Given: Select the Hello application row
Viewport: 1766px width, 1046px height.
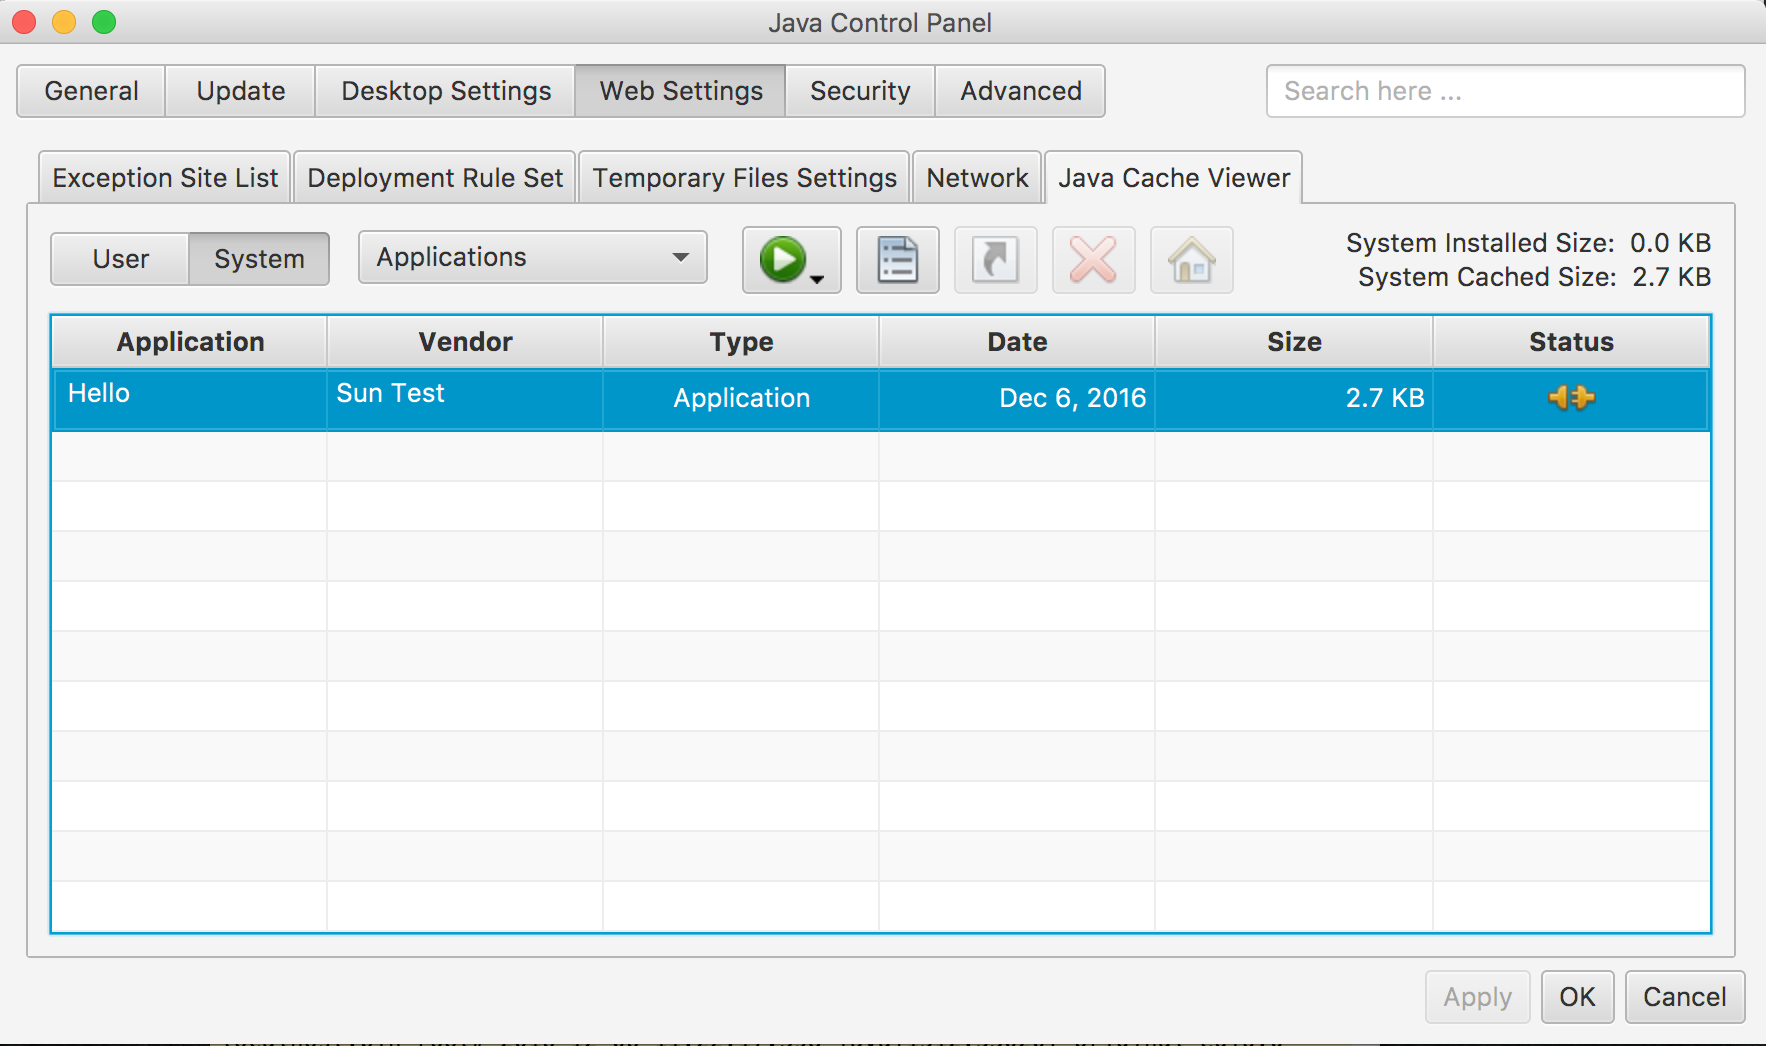Looking at the screenshot, I should (190, 398).
